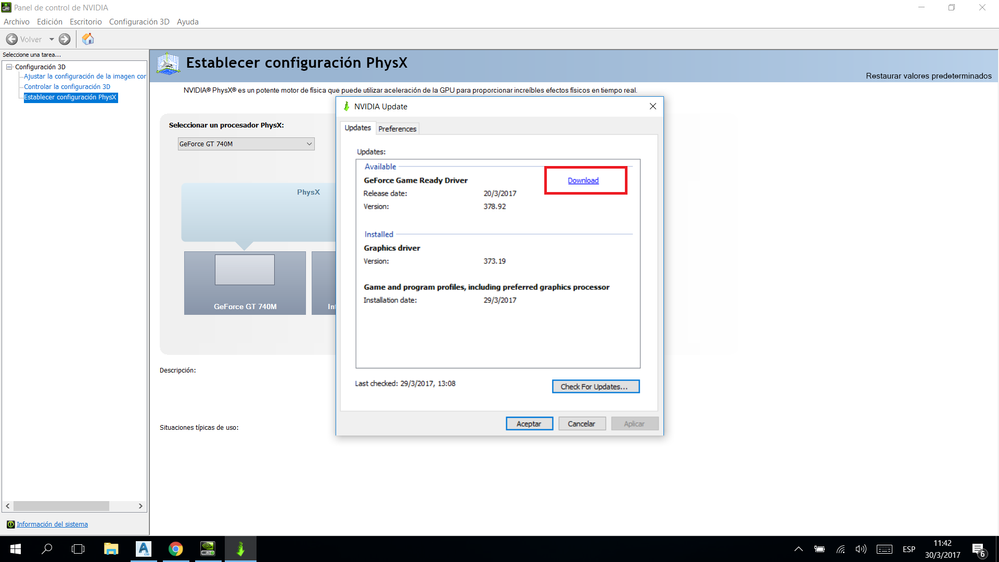Image resolution: width=999 pixels, height=562 pixels.
Task: Open Google Chrome from taskbar
Action: pyautogui.click(x=176, y=549)
